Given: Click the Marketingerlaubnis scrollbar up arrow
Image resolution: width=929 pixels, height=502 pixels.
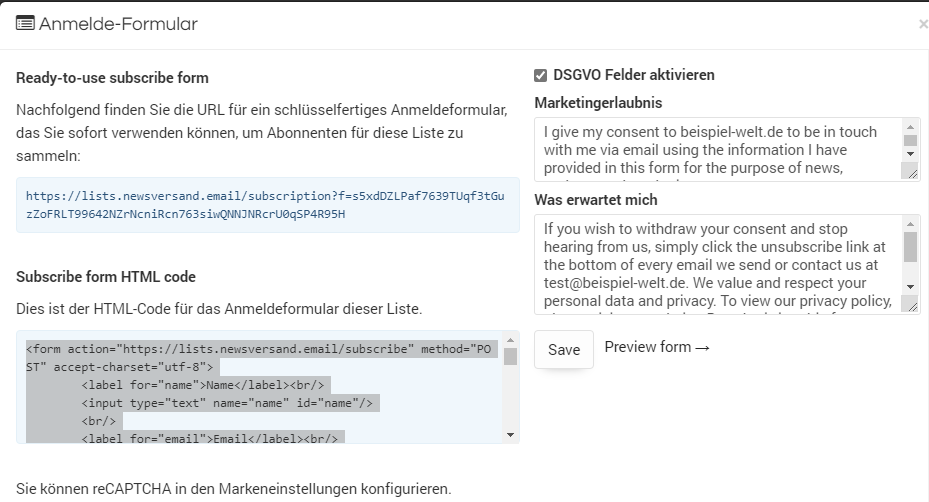Looking at the screenshot, I should click(x=911, y=127).
